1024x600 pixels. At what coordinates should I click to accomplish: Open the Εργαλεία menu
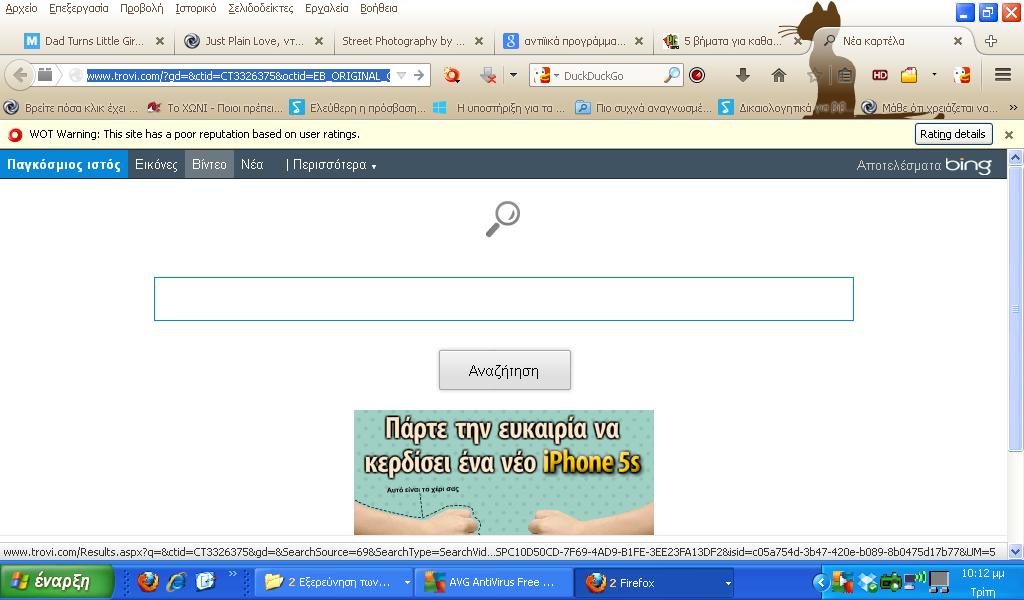[x=327, y=8]
